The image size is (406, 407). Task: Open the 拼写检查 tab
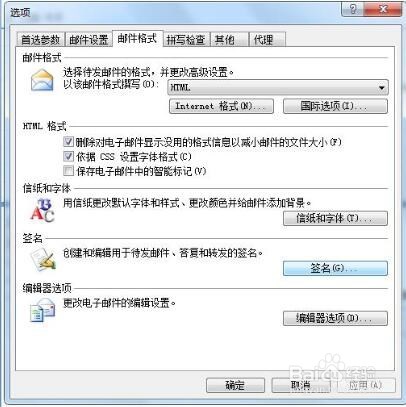point(186,40)
